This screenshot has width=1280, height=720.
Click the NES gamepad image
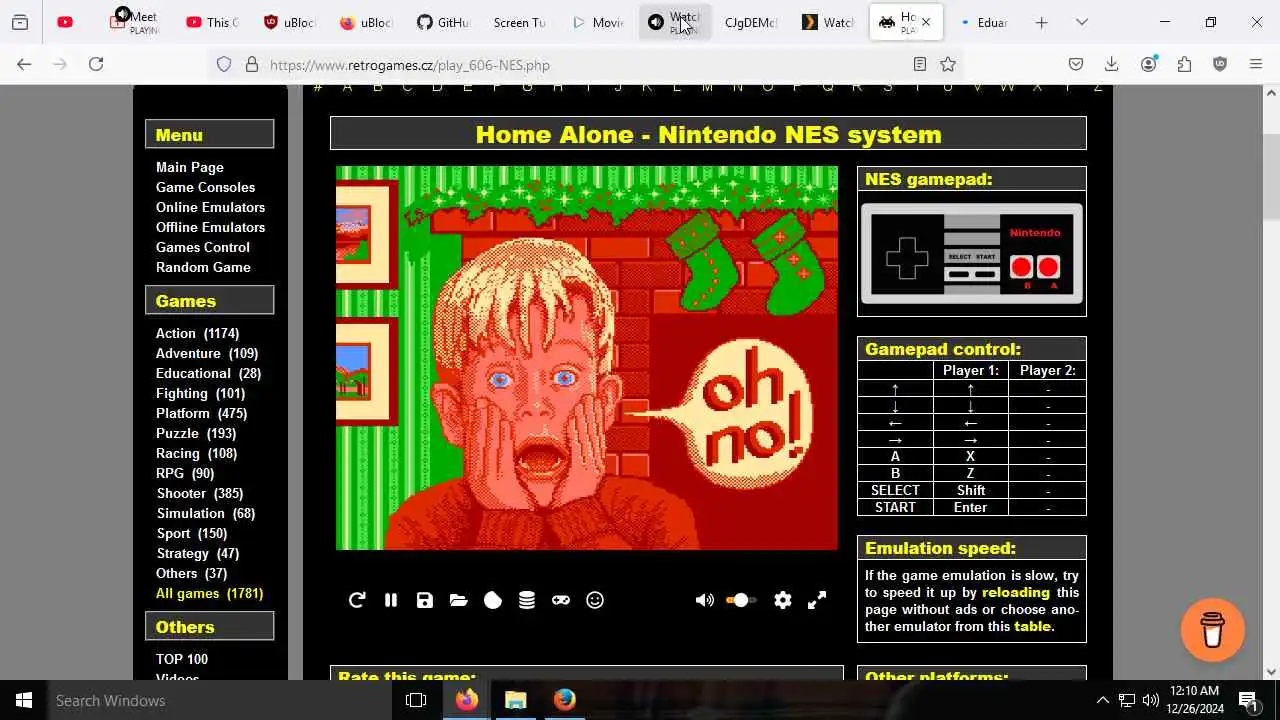pyautogui.click(x=972, y=253)
